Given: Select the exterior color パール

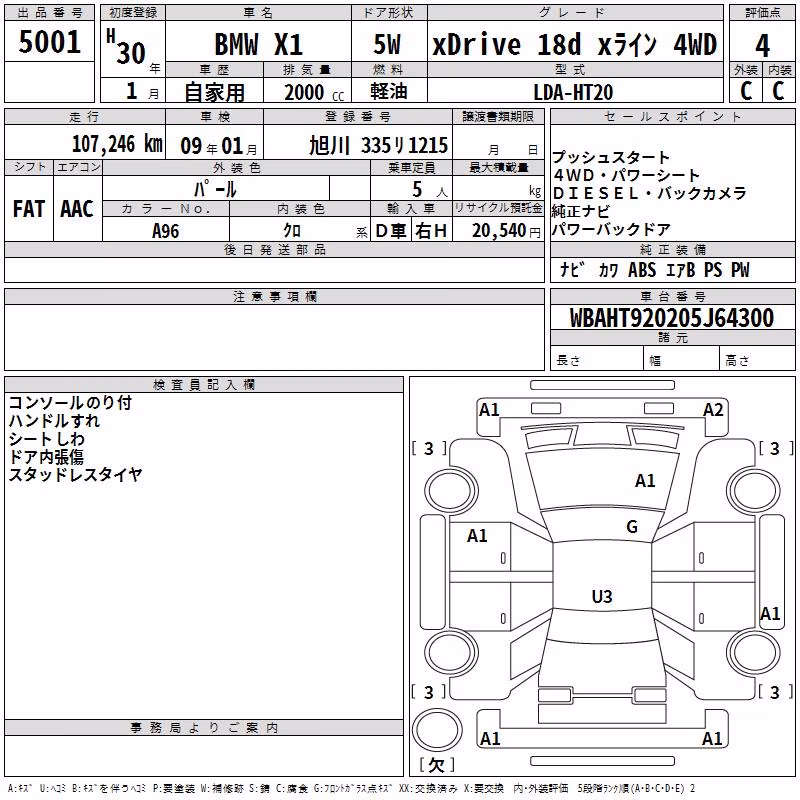Looking at the screenshot, I should point(215,189).
